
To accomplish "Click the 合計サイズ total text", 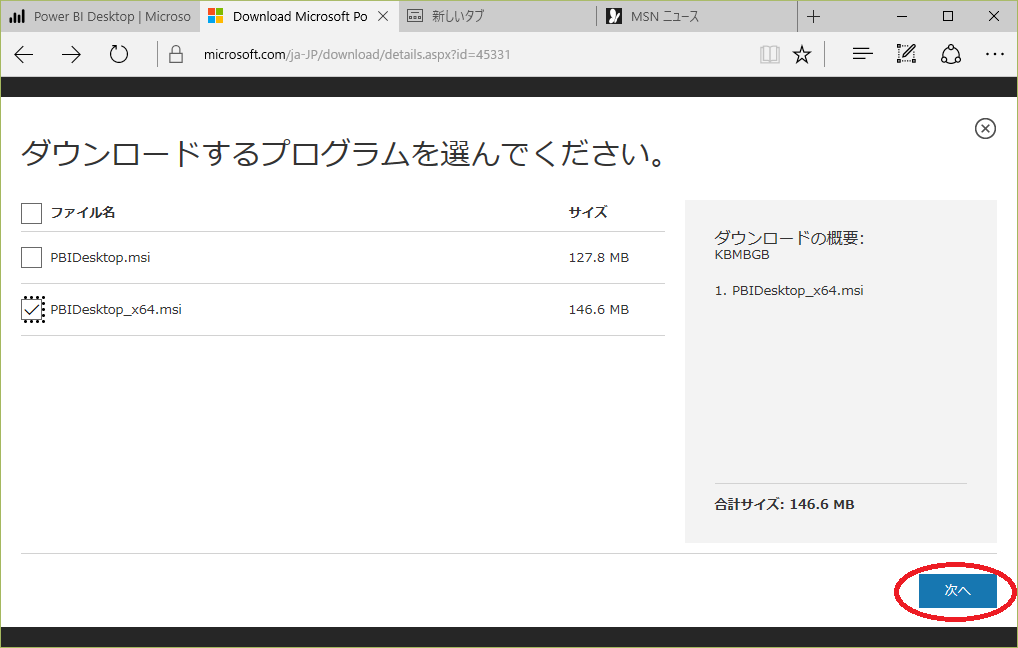I will [x=784, y=505].
